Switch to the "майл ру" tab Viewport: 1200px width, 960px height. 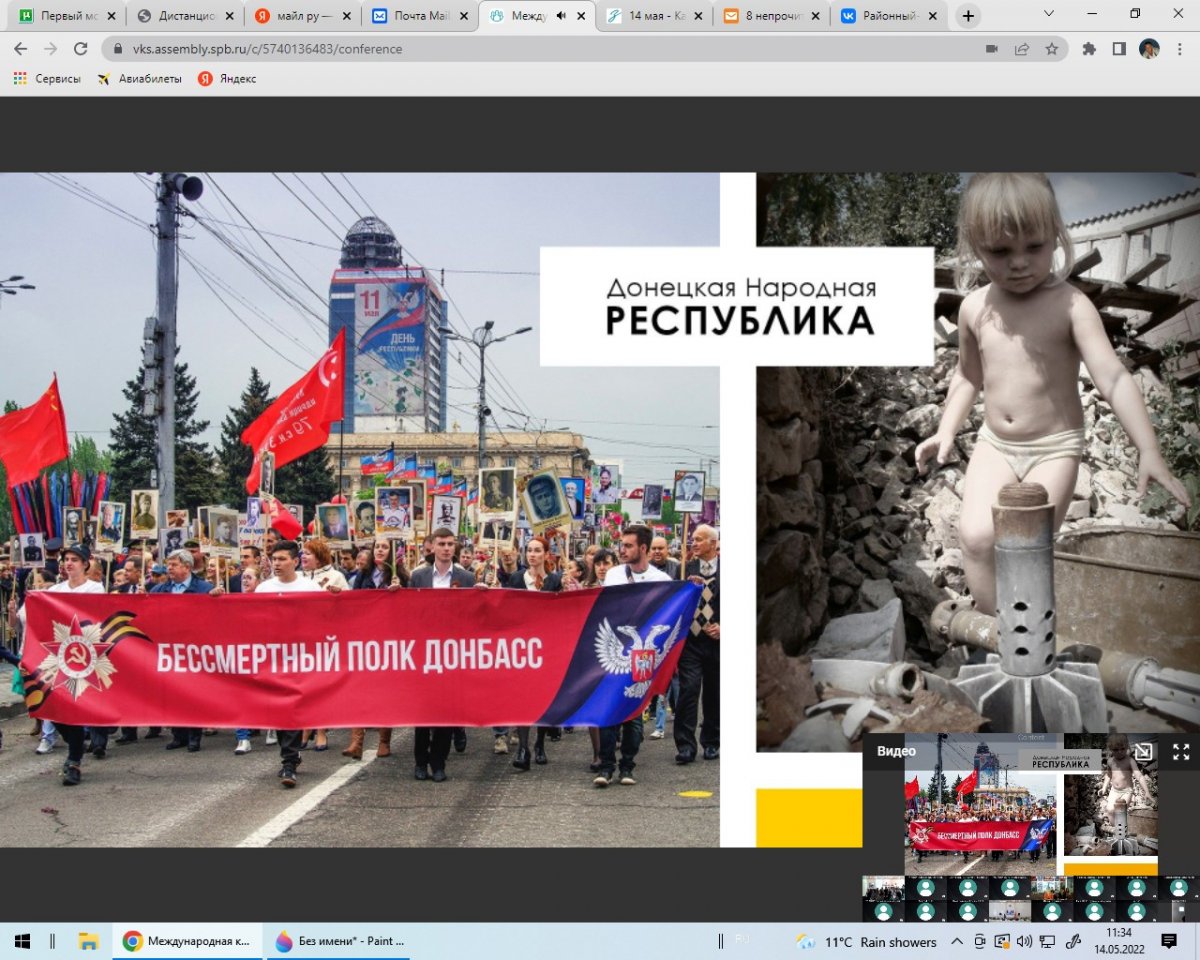pyautogui.click(x=302, y=16)
